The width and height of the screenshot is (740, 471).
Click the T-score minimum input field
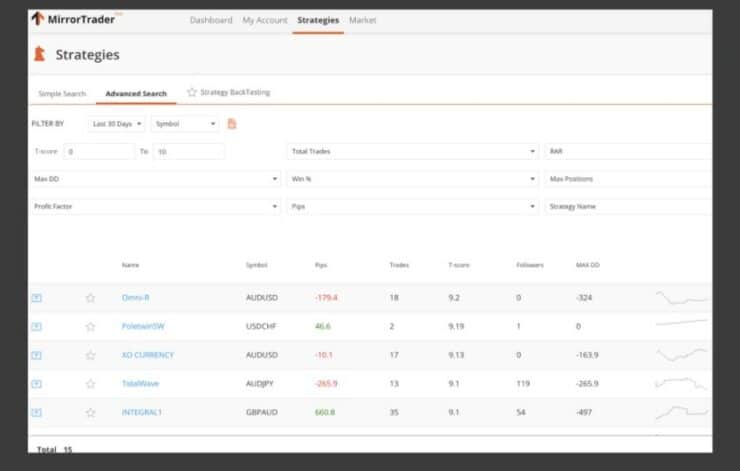pyautogui.click(x=100, y=151)
